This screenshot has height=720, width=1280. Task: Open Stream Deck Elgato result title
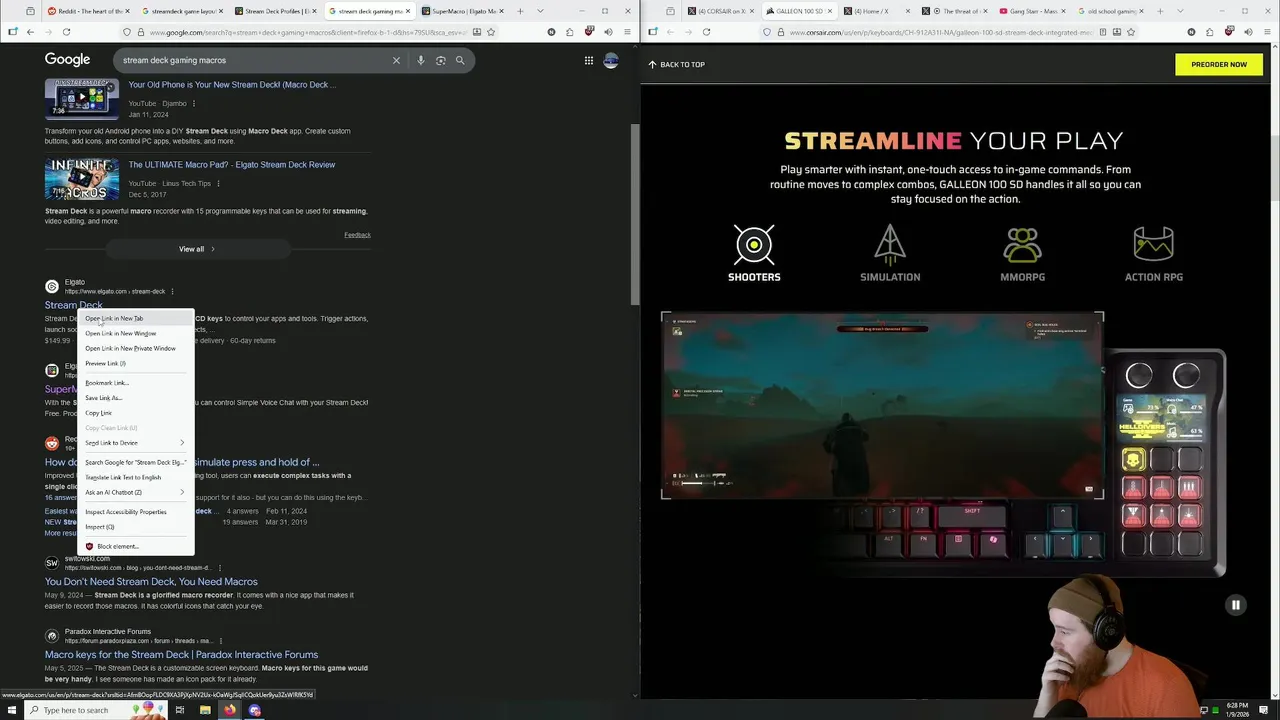coord(73,305)
